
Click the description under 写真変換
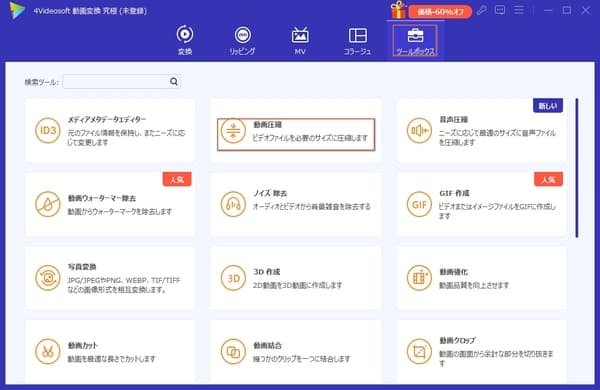124,285
